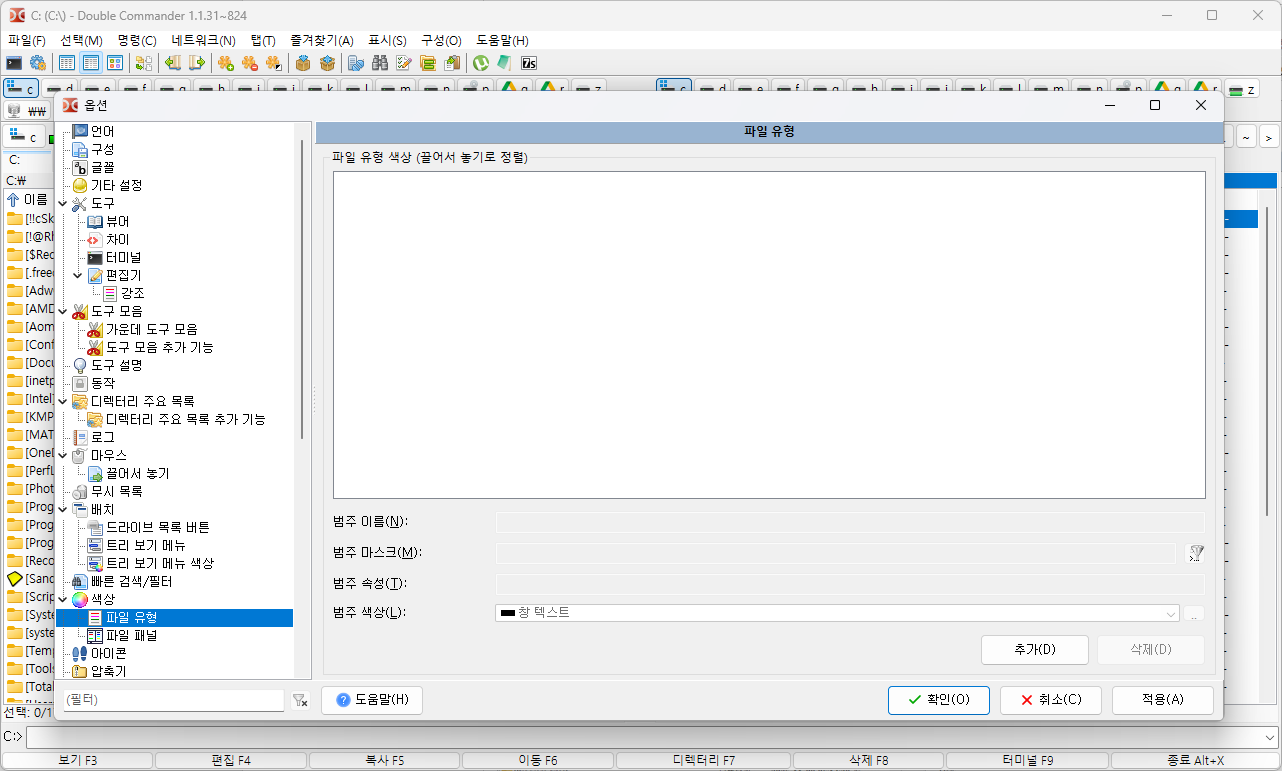The image size is (1282, 771).
Task: Collapse the 배치 tree node
Action: point(63,509)
